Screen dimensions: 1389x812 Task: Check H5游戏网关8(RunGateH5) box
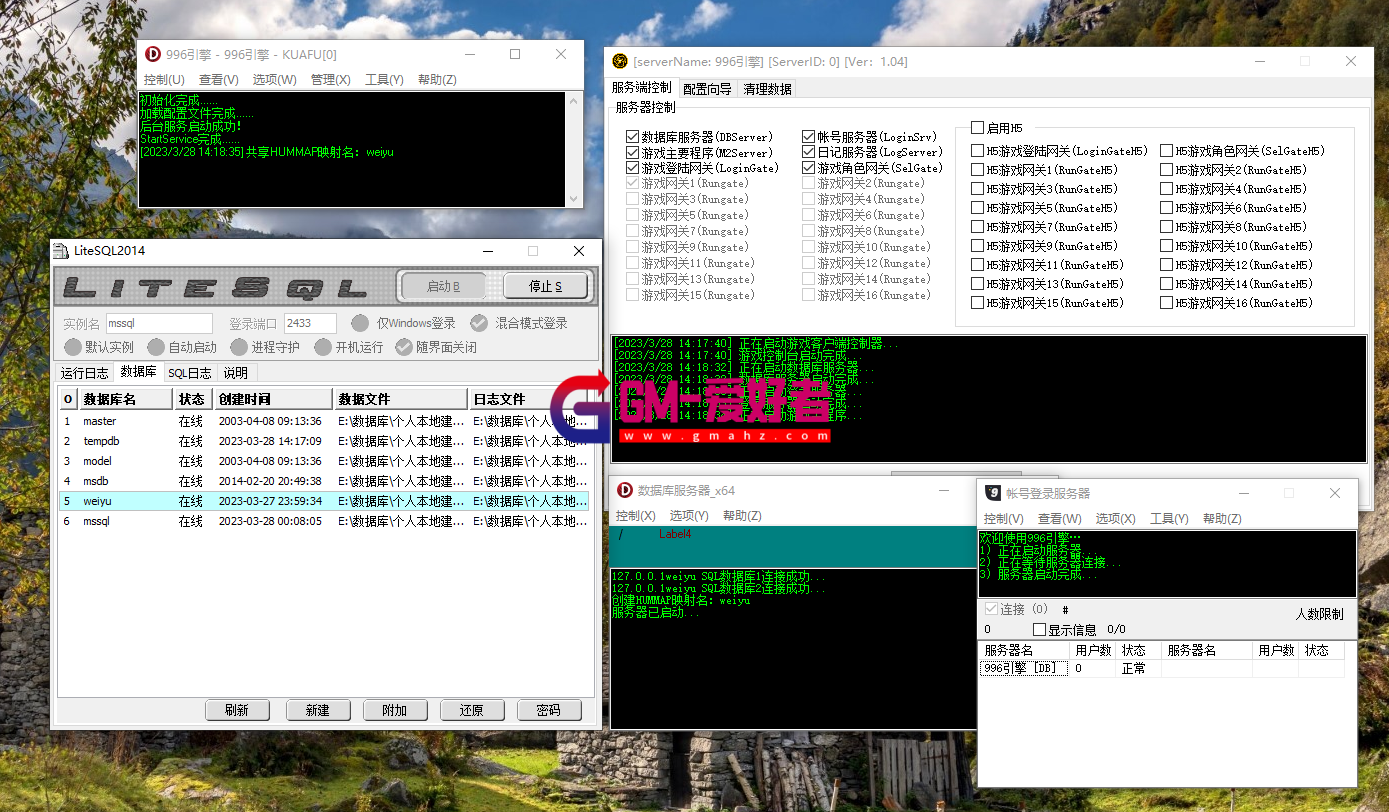coord(1167,227)
